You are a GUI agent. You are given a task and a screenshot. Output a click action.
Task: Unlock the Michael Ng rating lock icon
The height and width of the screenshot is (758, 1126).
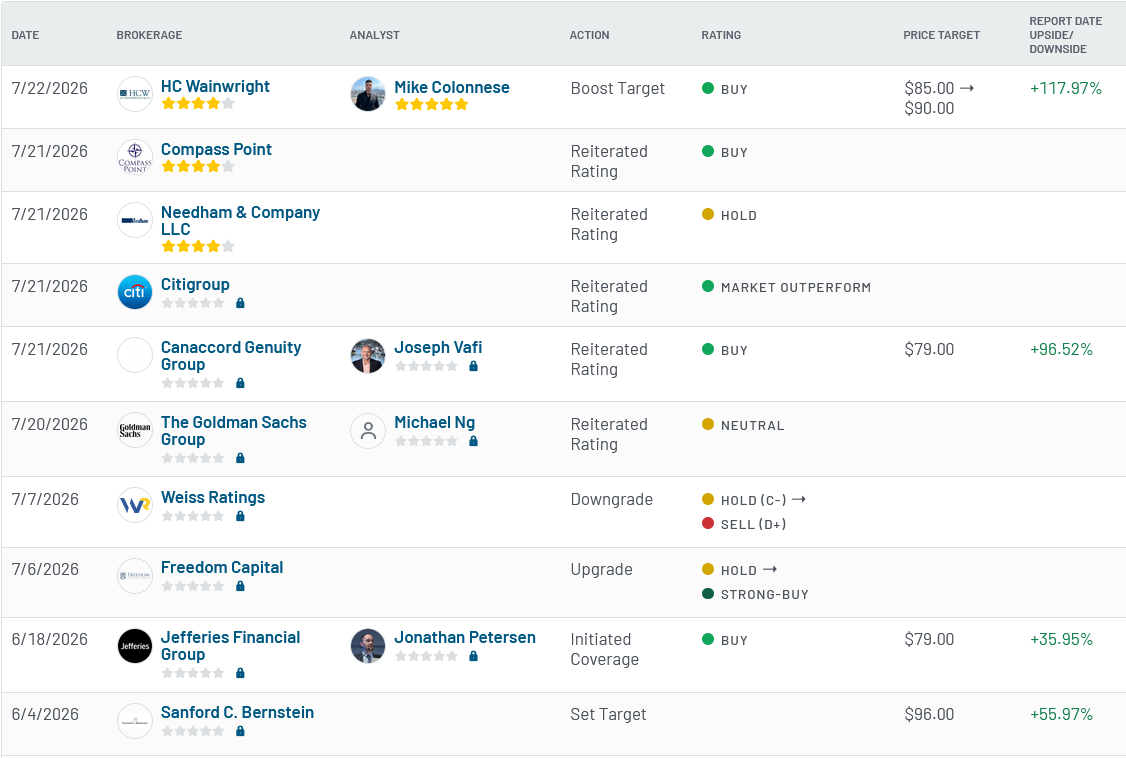point(473,441)
